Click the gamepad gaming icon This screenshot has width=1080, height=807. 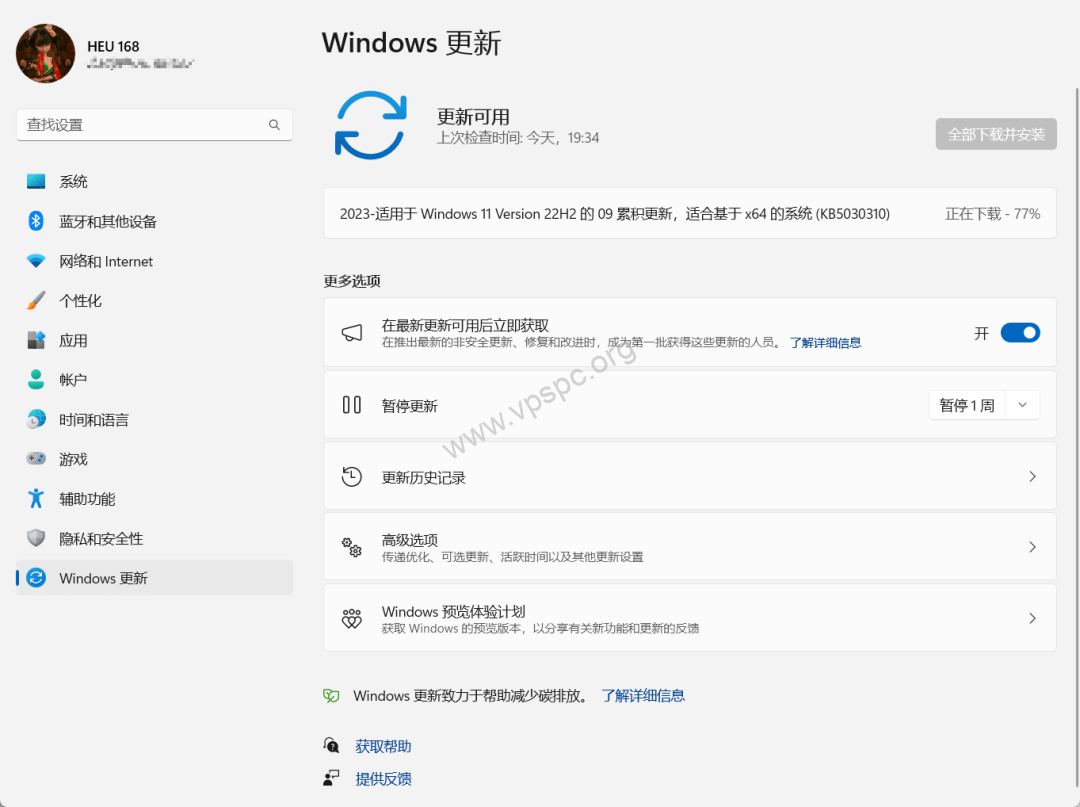tap(36, 459)
